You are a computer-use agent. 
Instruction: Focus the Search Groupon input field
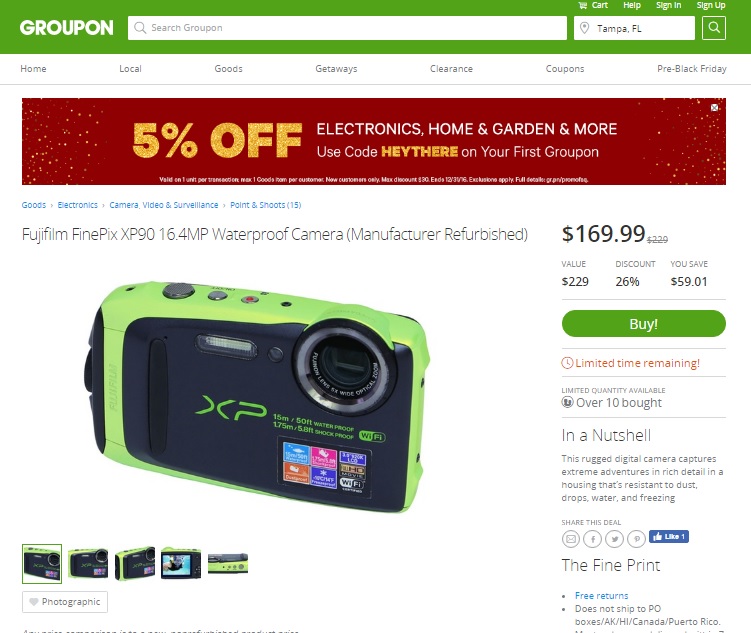click(347, 28)
